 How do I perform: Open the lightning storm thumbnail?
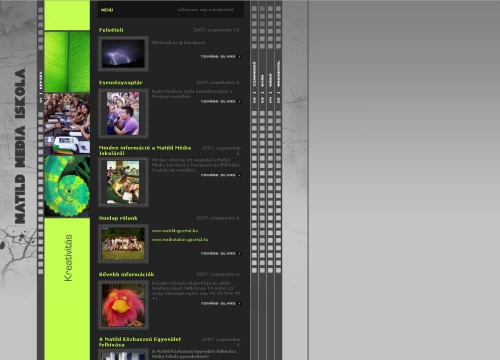coord(123,54)
